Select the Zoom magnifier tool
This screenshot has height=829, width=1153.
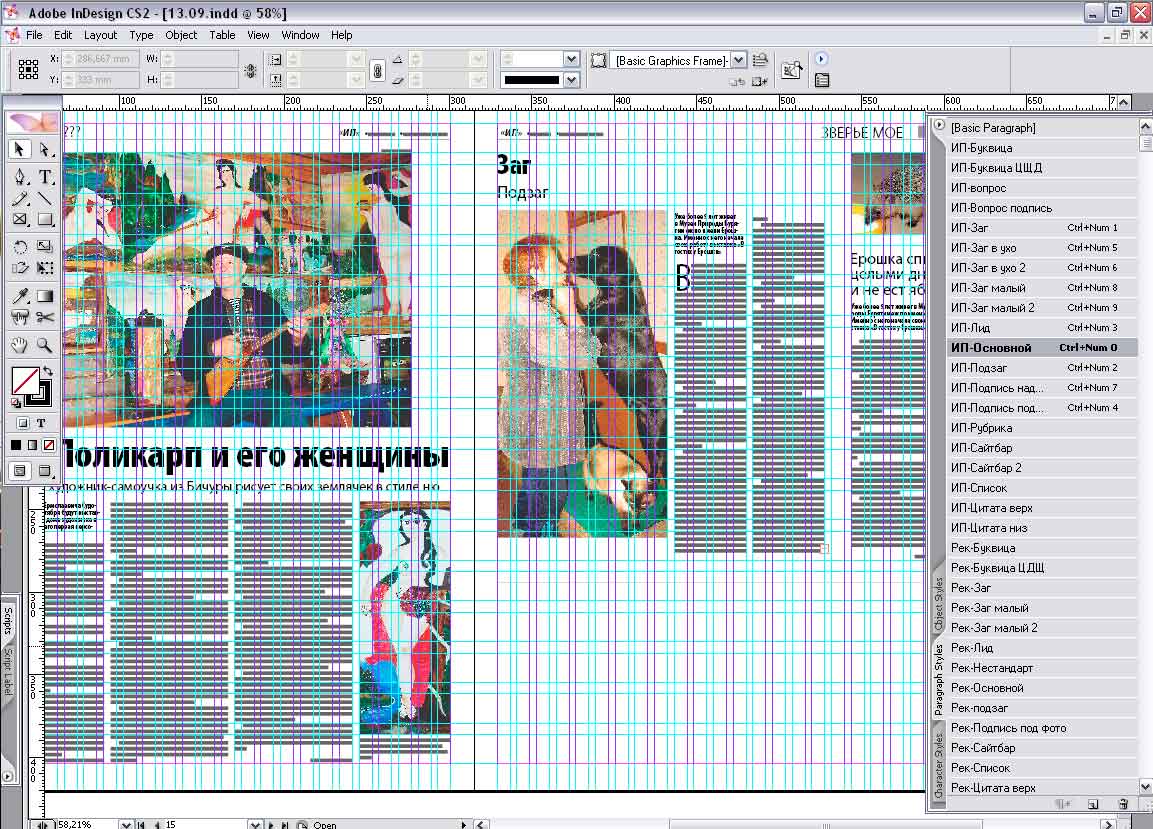pos(45,344)
